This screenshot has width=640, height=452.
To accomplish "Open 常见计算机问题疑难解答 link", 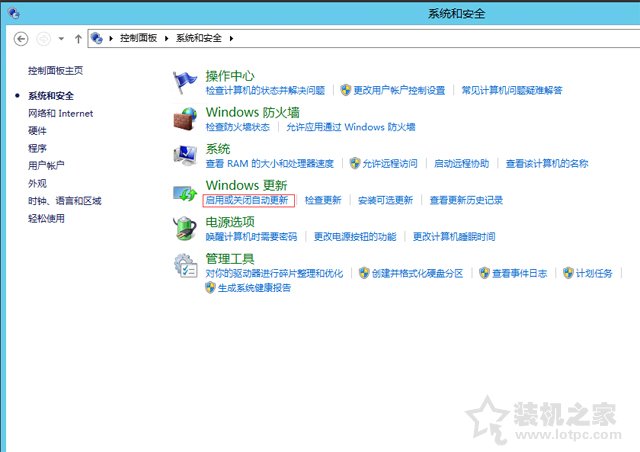I will click(x=512, y=90).
